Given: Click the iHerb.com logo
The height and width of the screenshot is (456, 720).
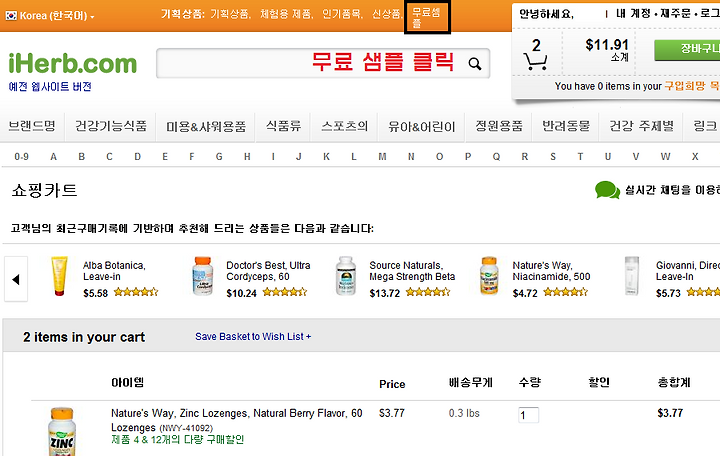Looking at the screenshot, I should 73,63.
